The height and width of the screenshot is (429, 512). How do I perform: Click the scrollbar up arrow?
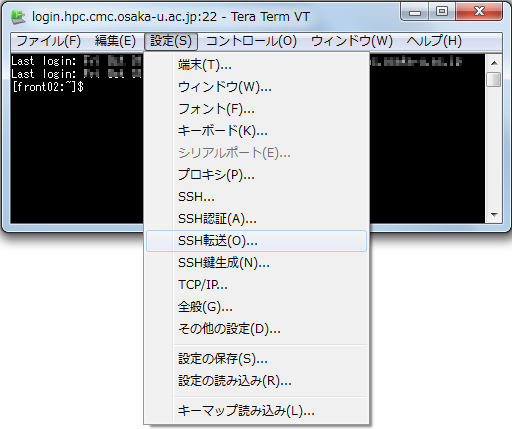[494, 63]
